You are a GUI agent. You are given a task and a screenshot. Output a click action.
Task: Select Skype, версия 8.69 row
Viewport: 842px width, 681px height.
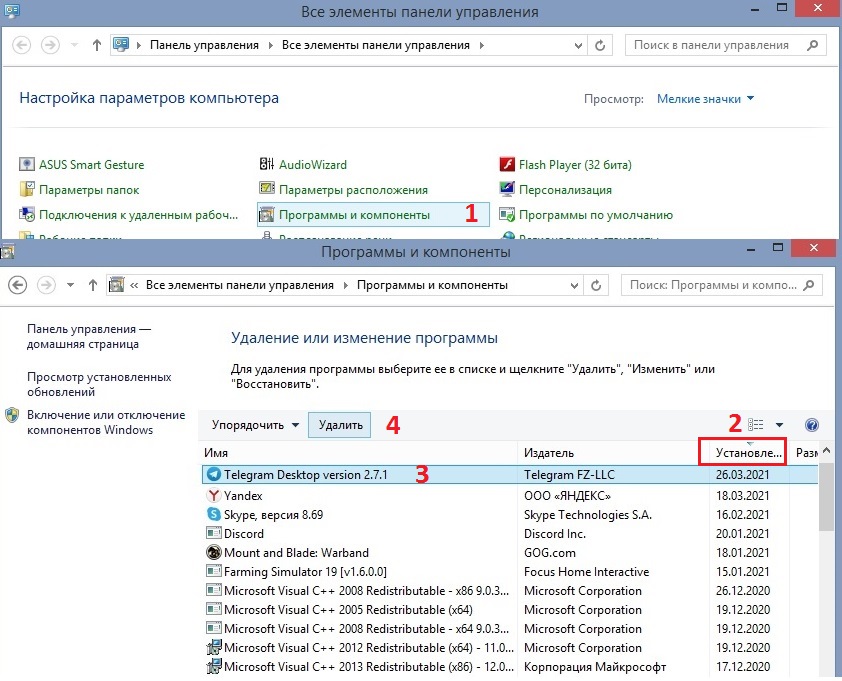(x=510, y=515)
